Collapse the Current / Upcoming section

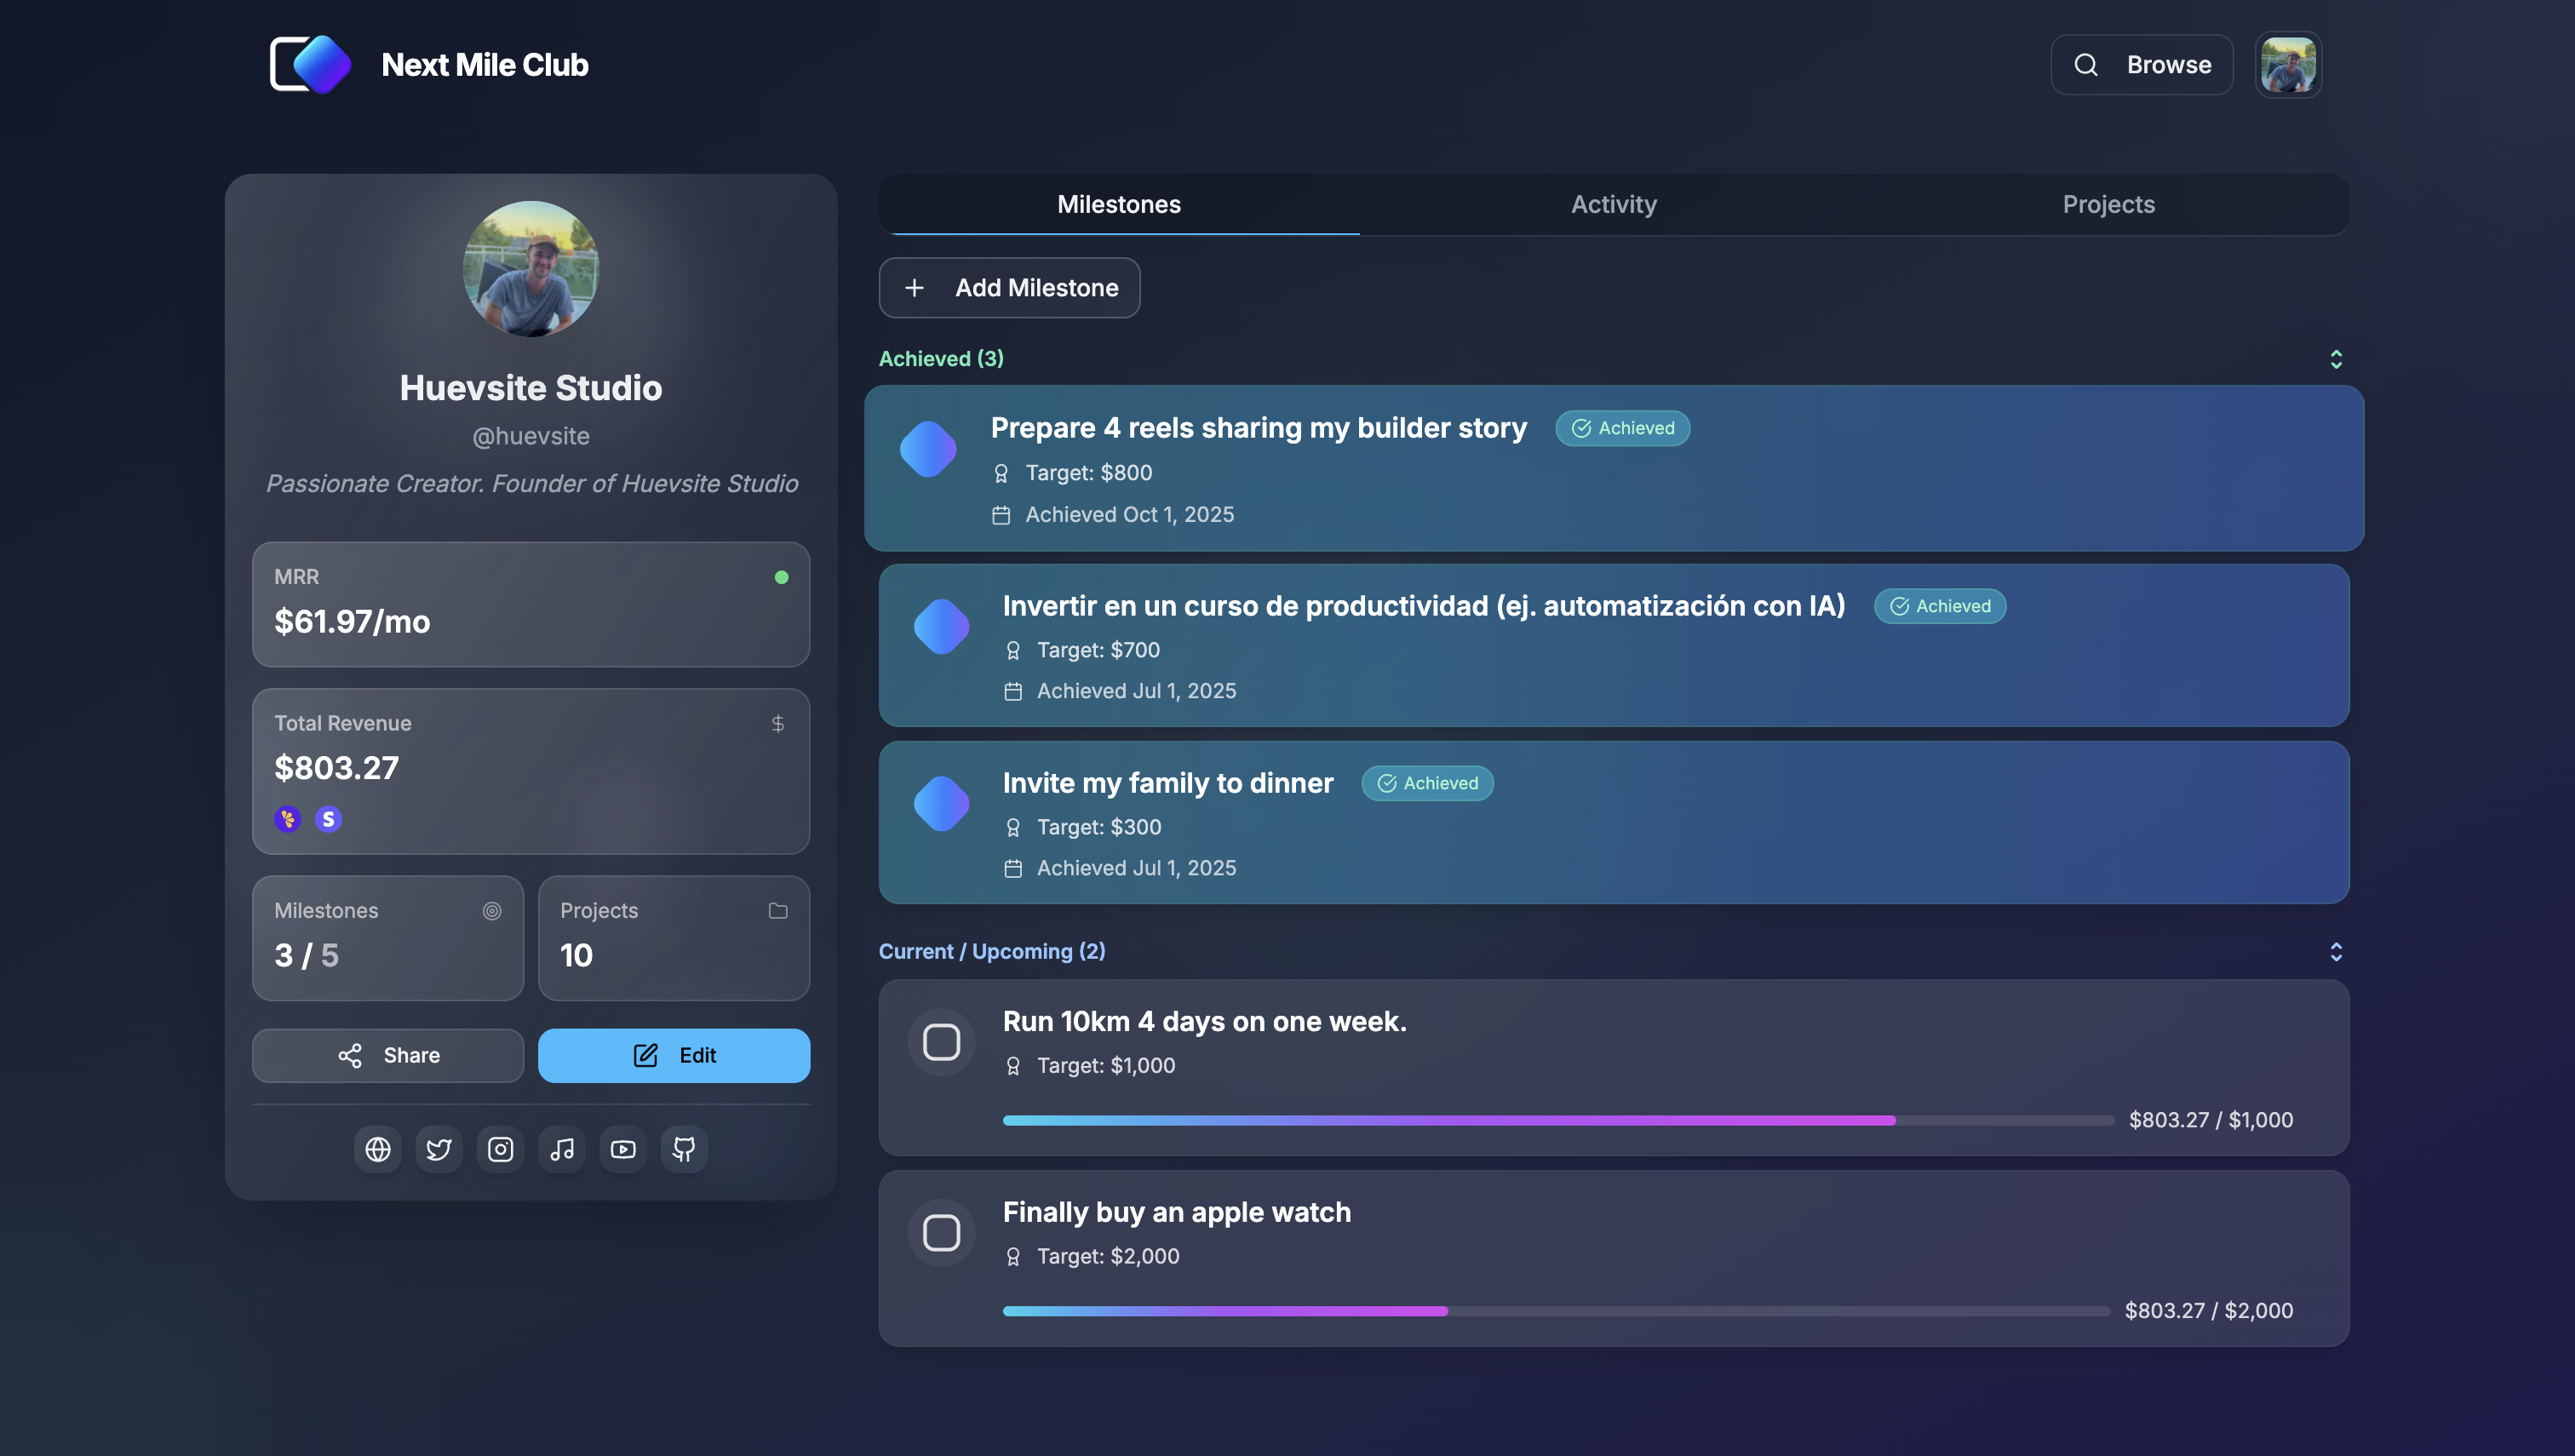[2336, 951]
